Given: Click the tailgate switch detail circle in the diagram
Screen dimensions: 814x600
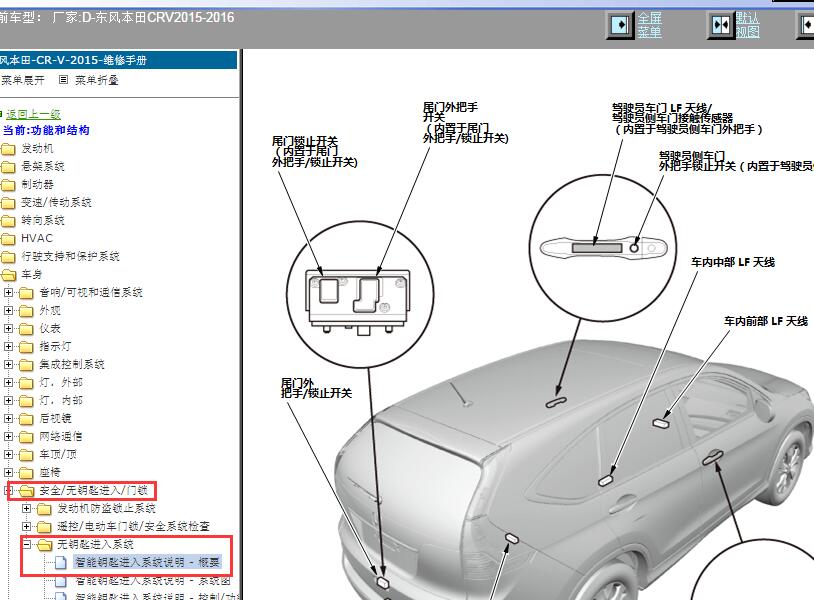Looking at the screenshot, I should [x=360, y=295].
